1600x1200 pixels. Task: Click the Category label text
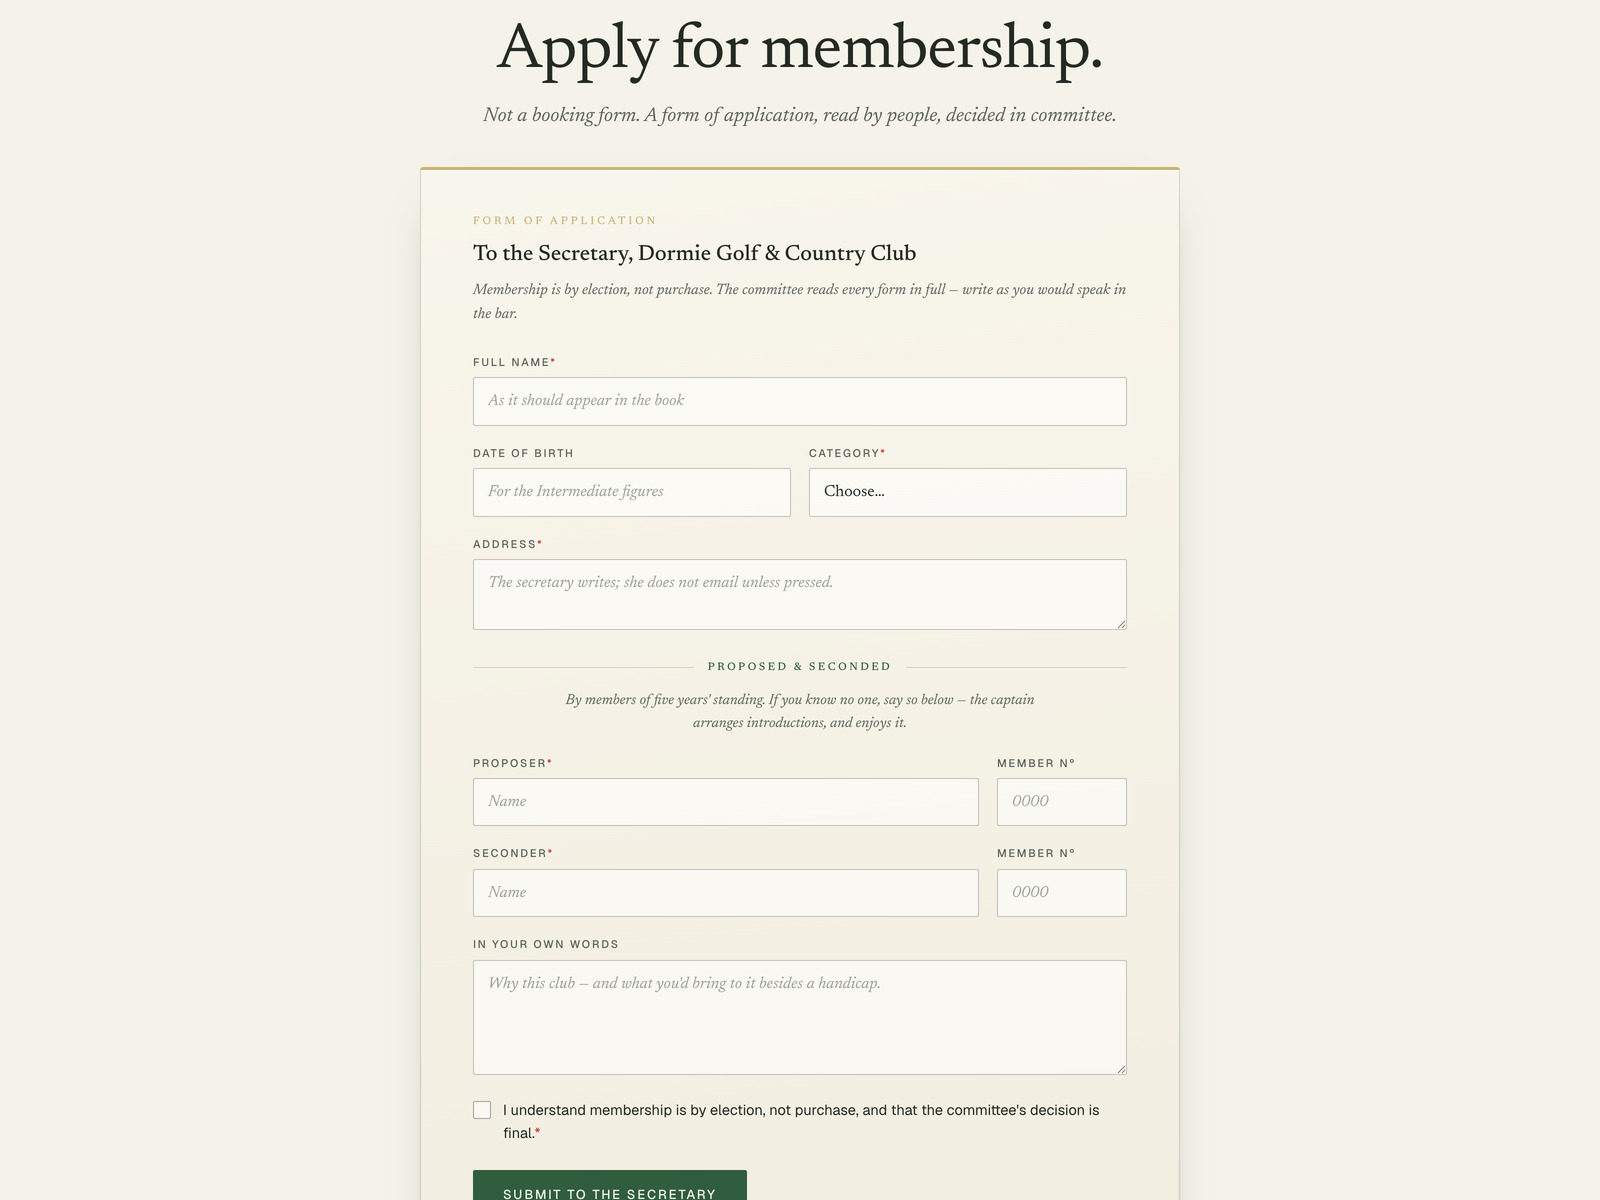[846, 453]
